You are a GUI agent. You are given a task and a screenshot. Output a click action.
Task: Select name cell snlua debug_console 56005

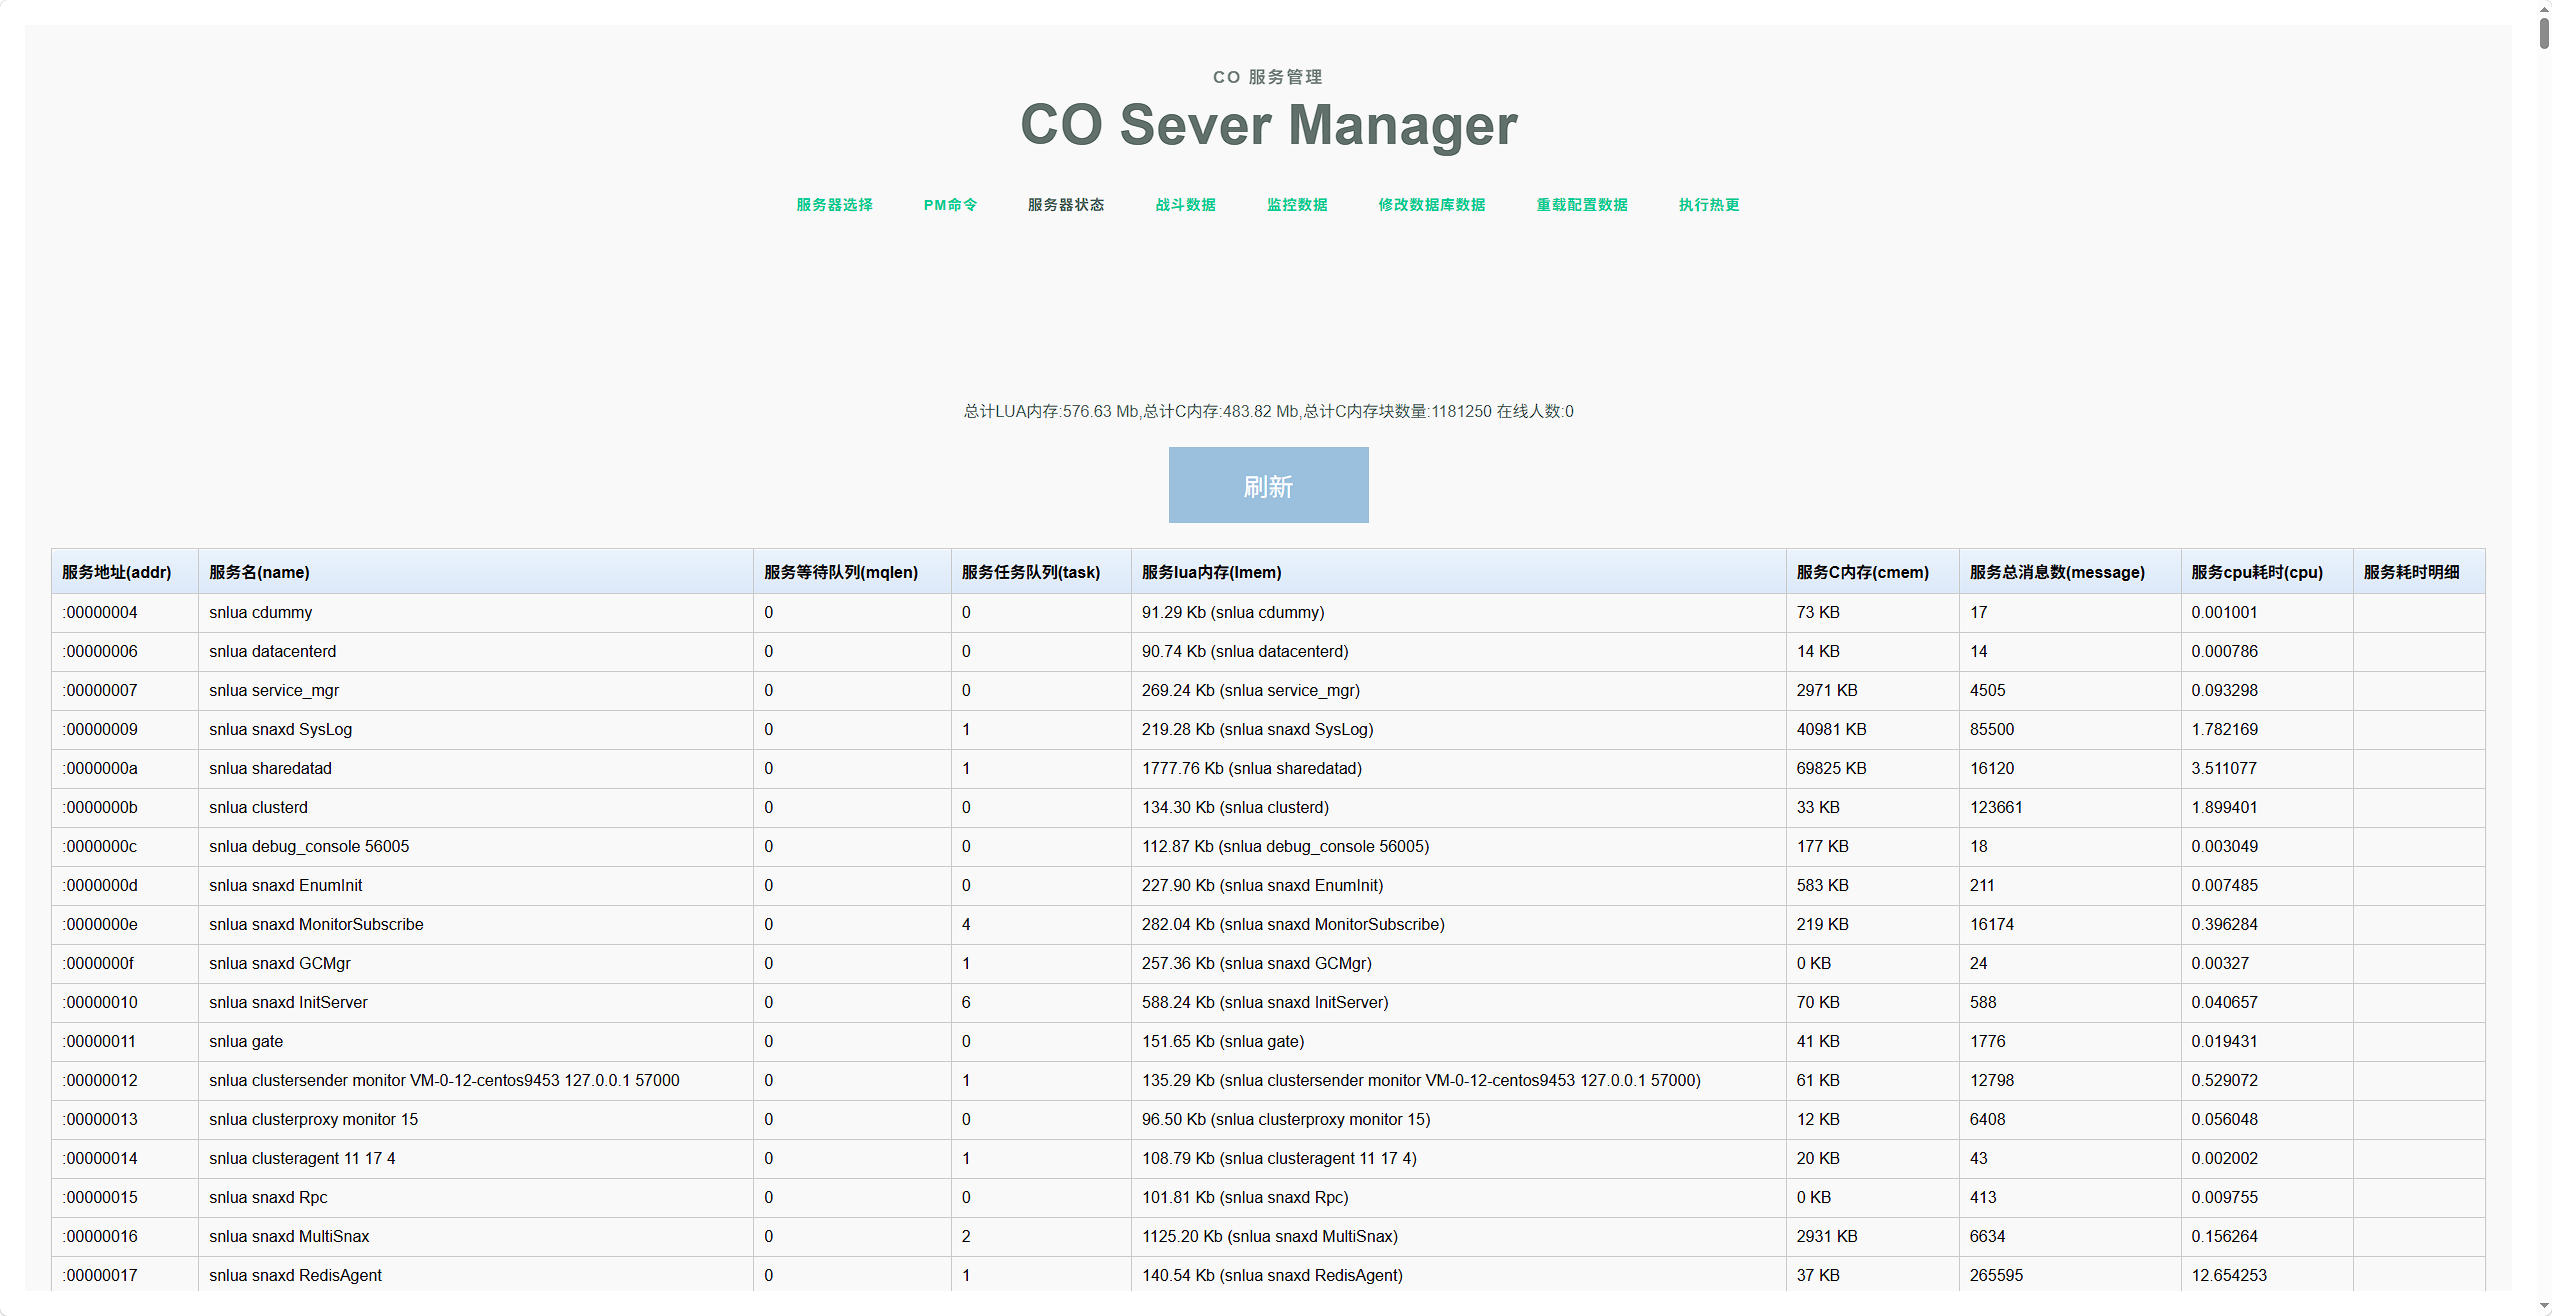pyautogui.click(x=475, y=847)
